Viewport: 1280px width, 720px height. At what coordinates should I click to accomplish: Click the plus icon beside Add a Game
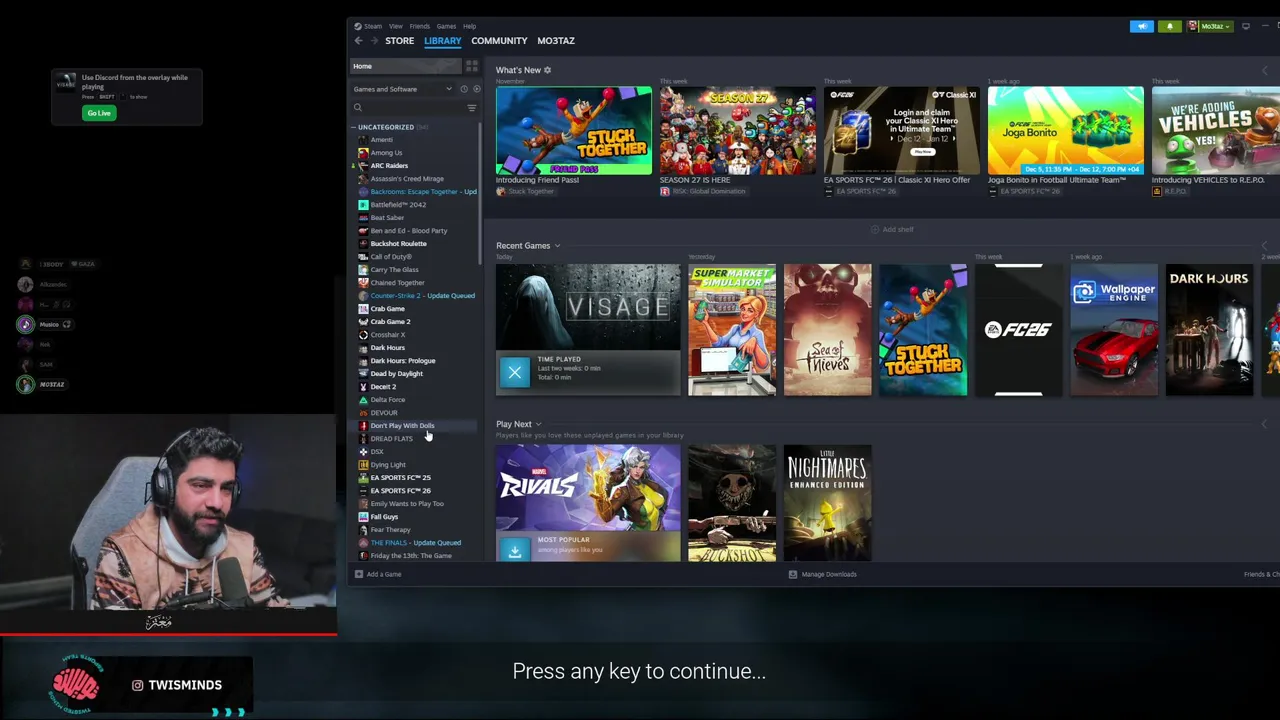coord(359,574)
